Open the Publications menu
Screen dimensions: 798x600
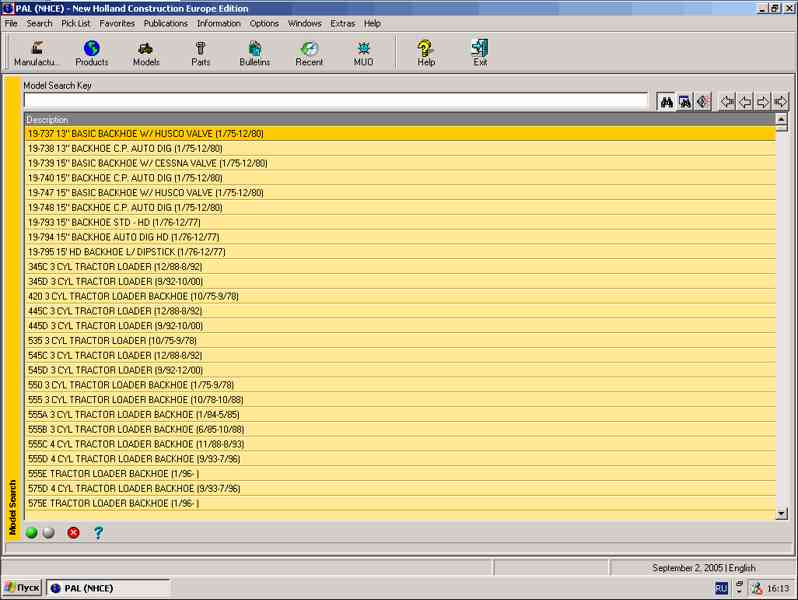click(165, 23)
